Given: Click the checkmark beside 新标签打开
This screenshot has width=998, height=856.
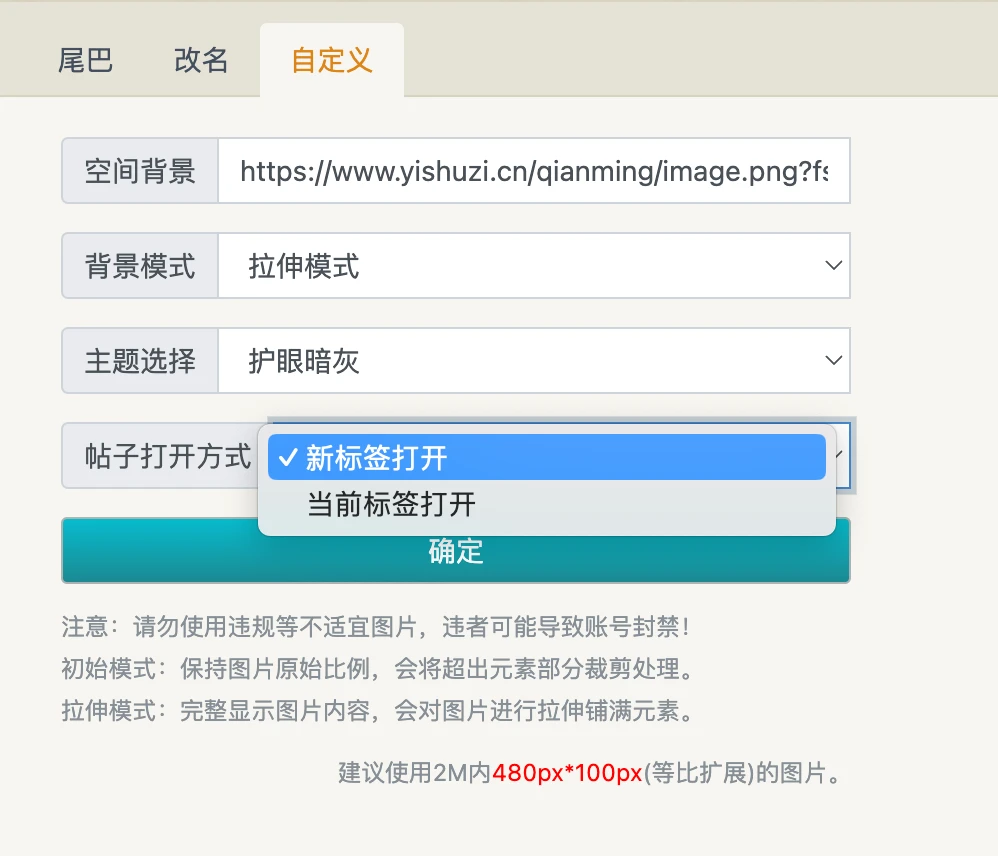Looking at the screenshot, I should pos(288,458).
